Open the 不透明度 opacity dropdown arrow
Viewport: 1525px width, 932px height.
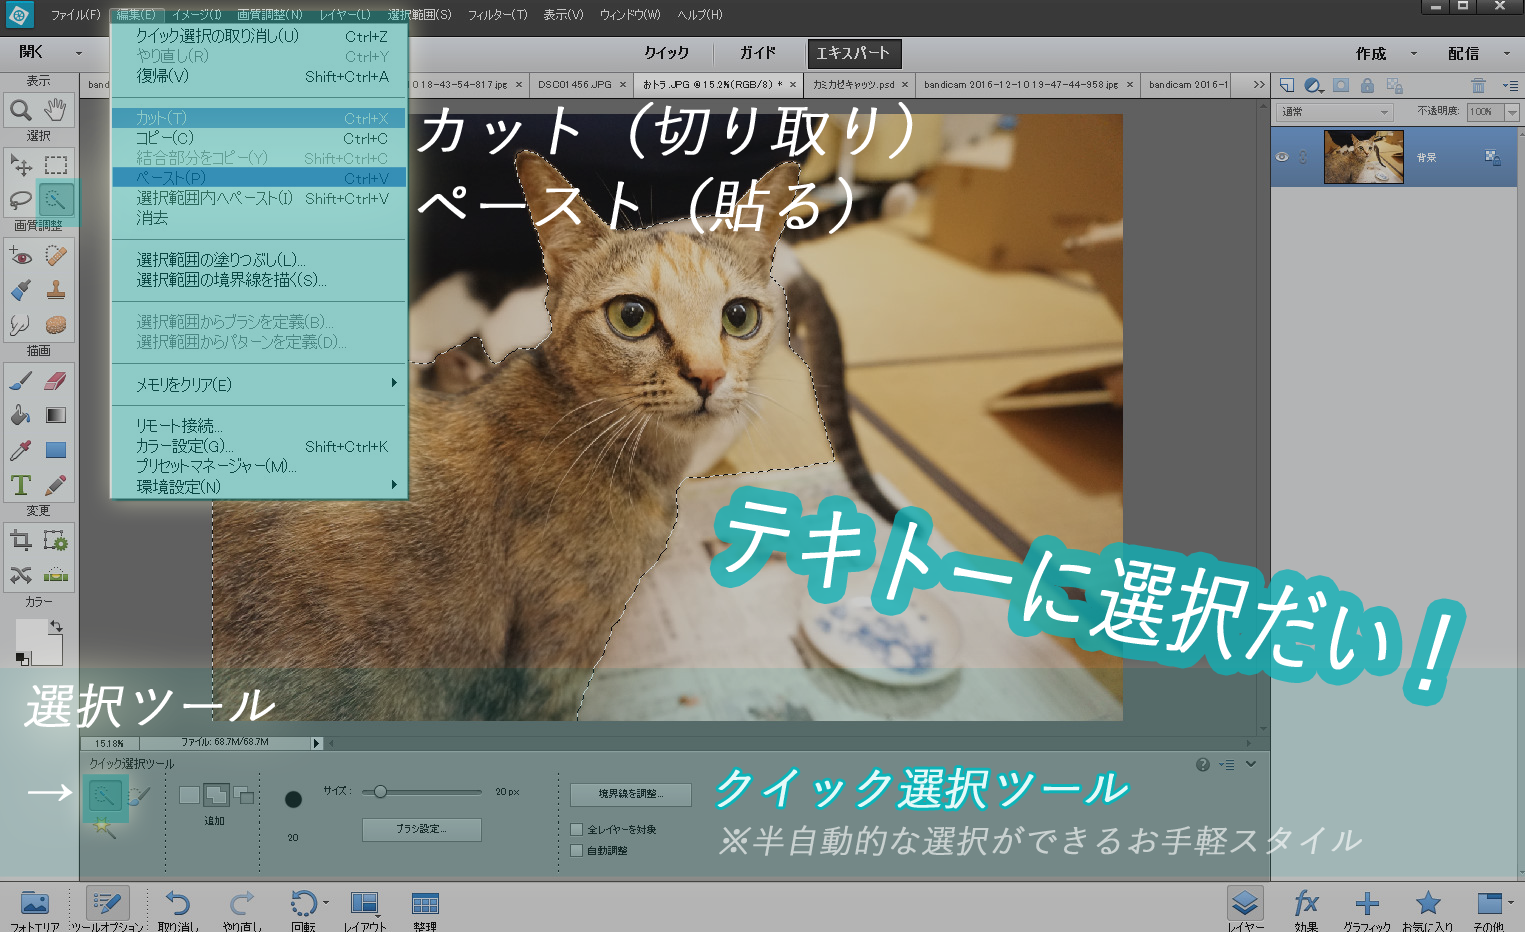click(1512, 112)
